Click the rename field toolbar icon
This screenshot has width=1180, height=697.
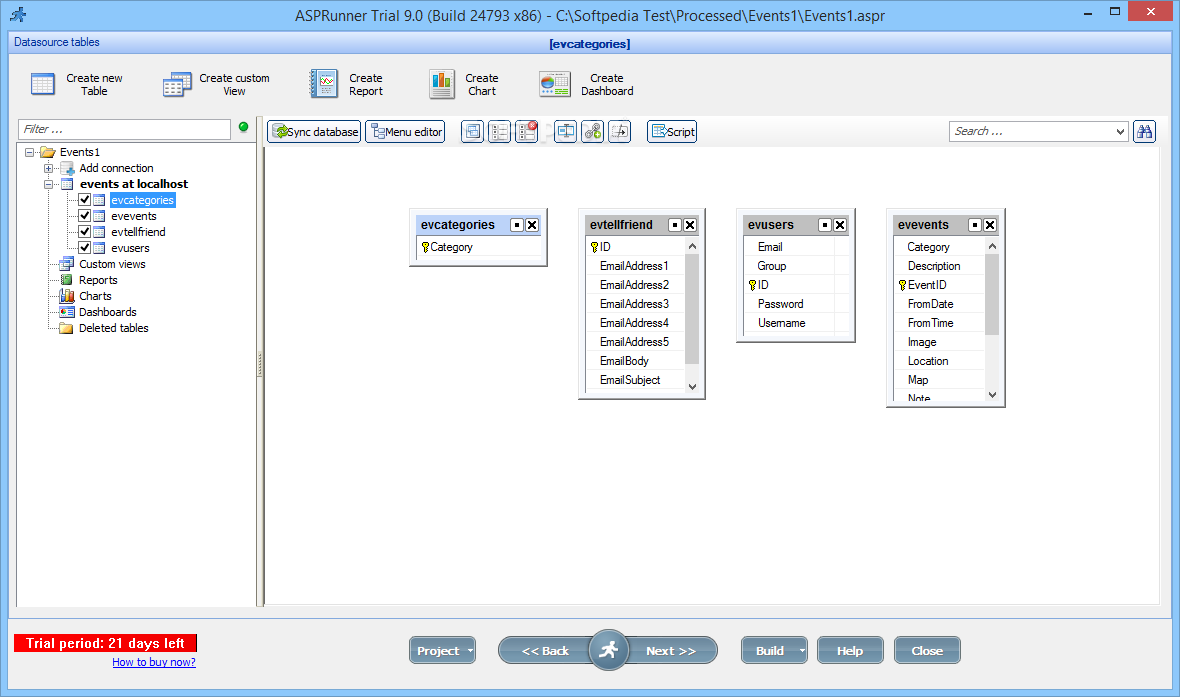[x=565, y=132]
